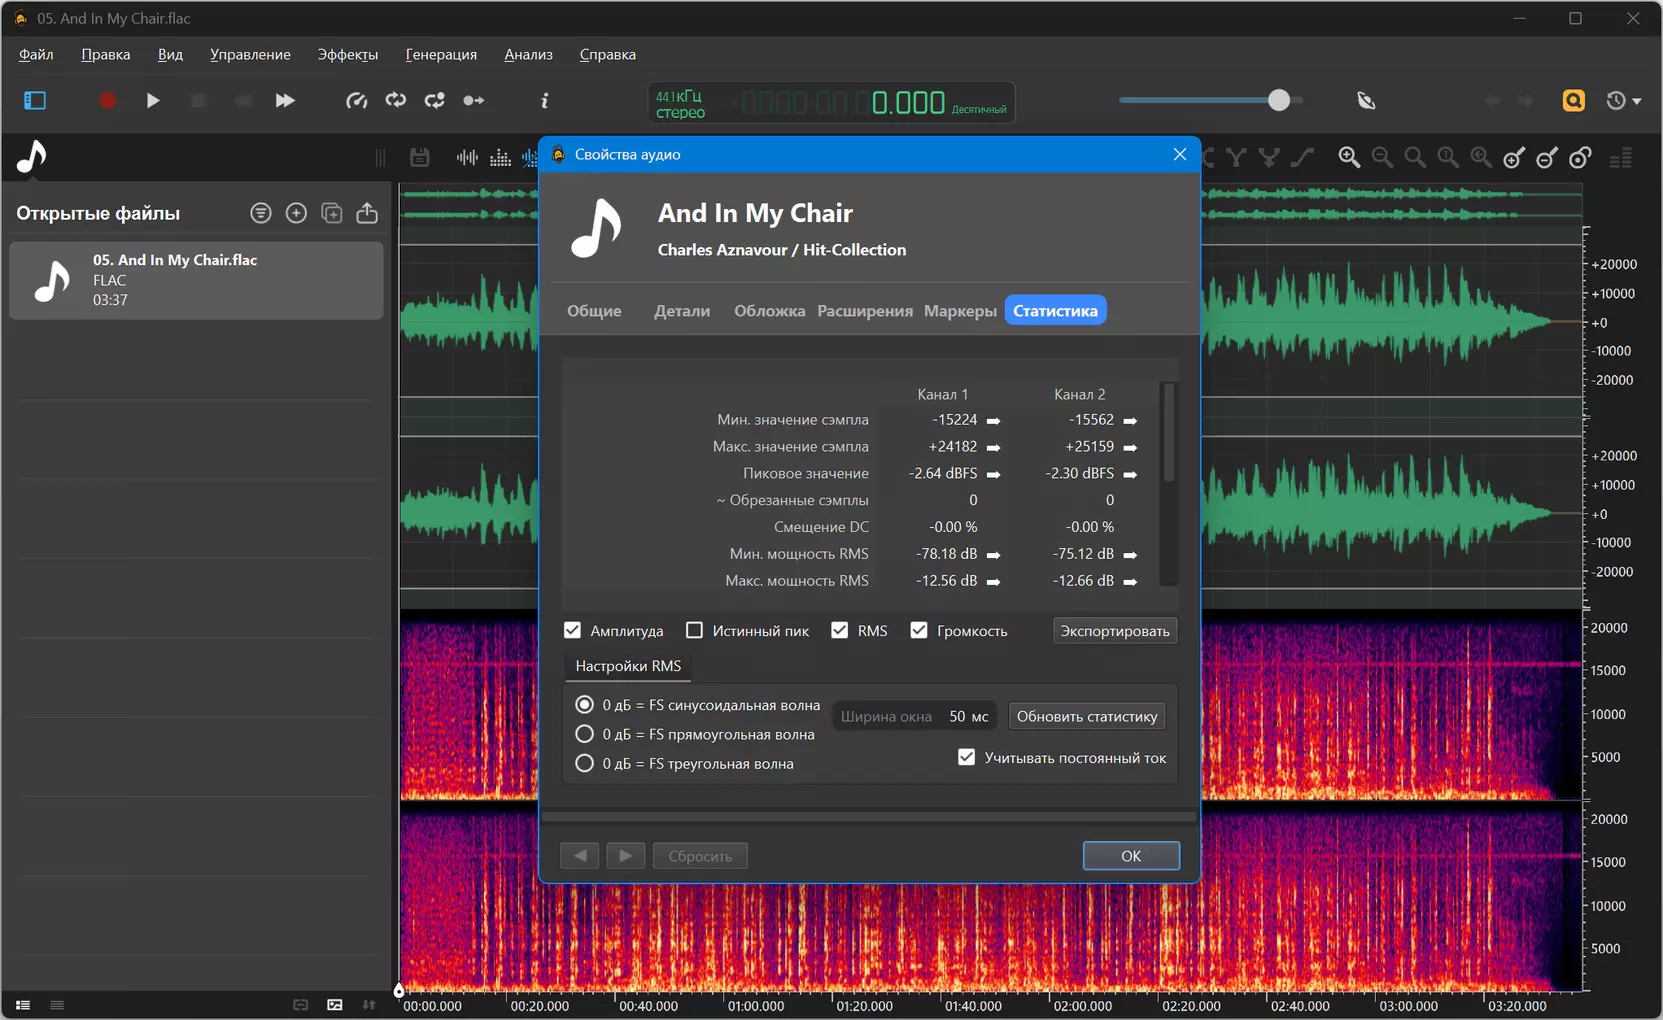Click the Экспортировать button
Viewport: 1663px width, 1020px height.
[x=1115, y=631]
